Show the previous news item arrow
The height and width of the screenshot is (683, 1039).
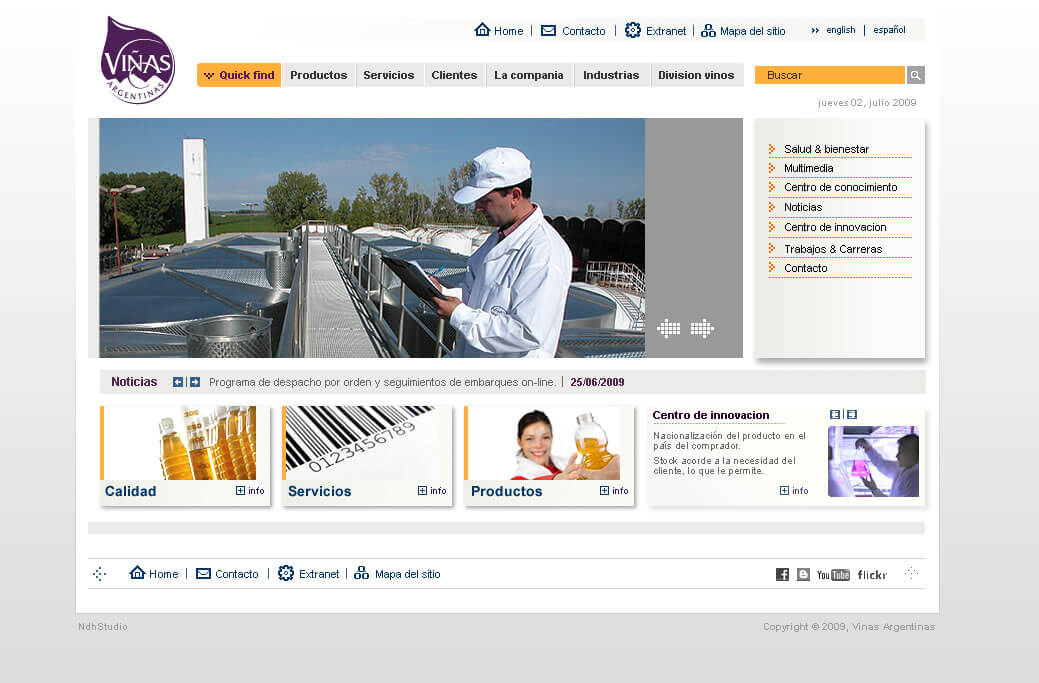click(x=178, y=382)
